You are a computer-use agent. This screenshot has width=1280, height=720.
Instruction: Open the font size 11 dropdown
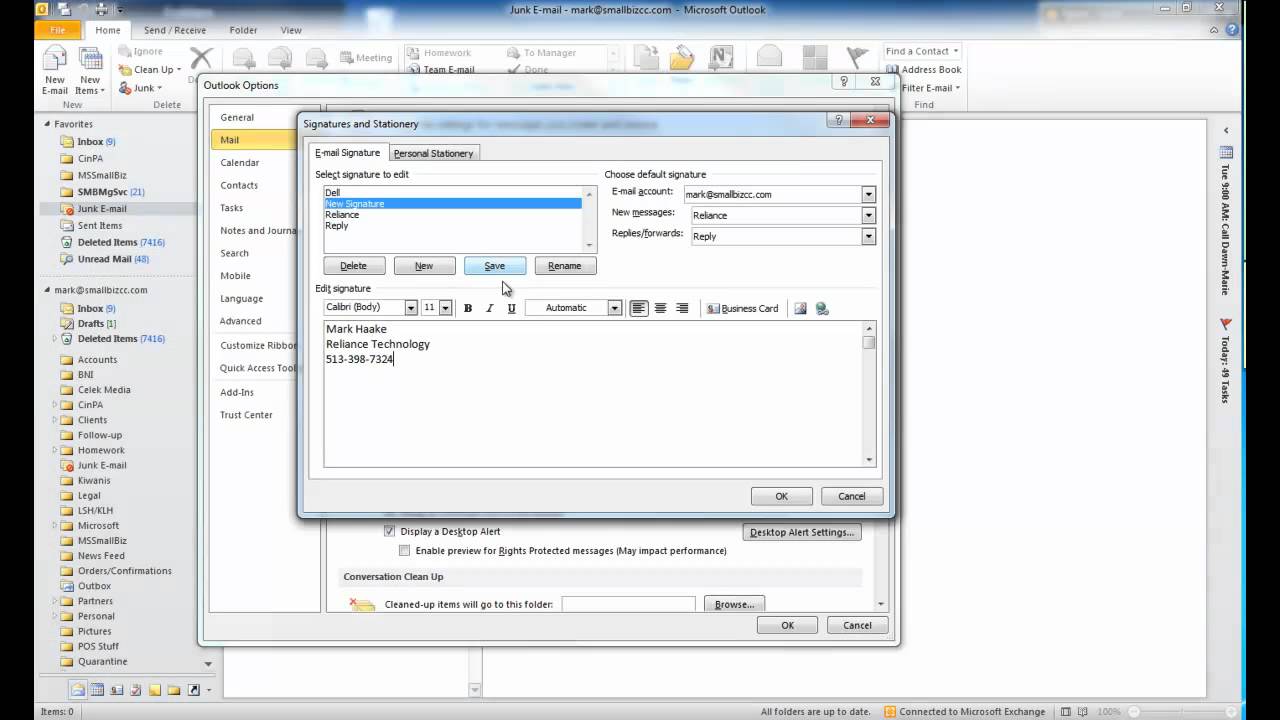click(445, 308)
